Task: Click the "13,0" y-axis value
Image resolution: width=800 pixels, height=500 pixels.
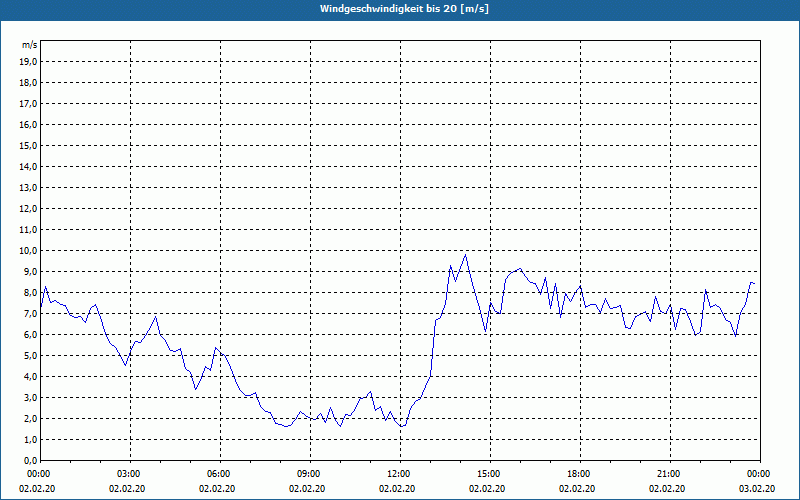Action: click(29, 187)
